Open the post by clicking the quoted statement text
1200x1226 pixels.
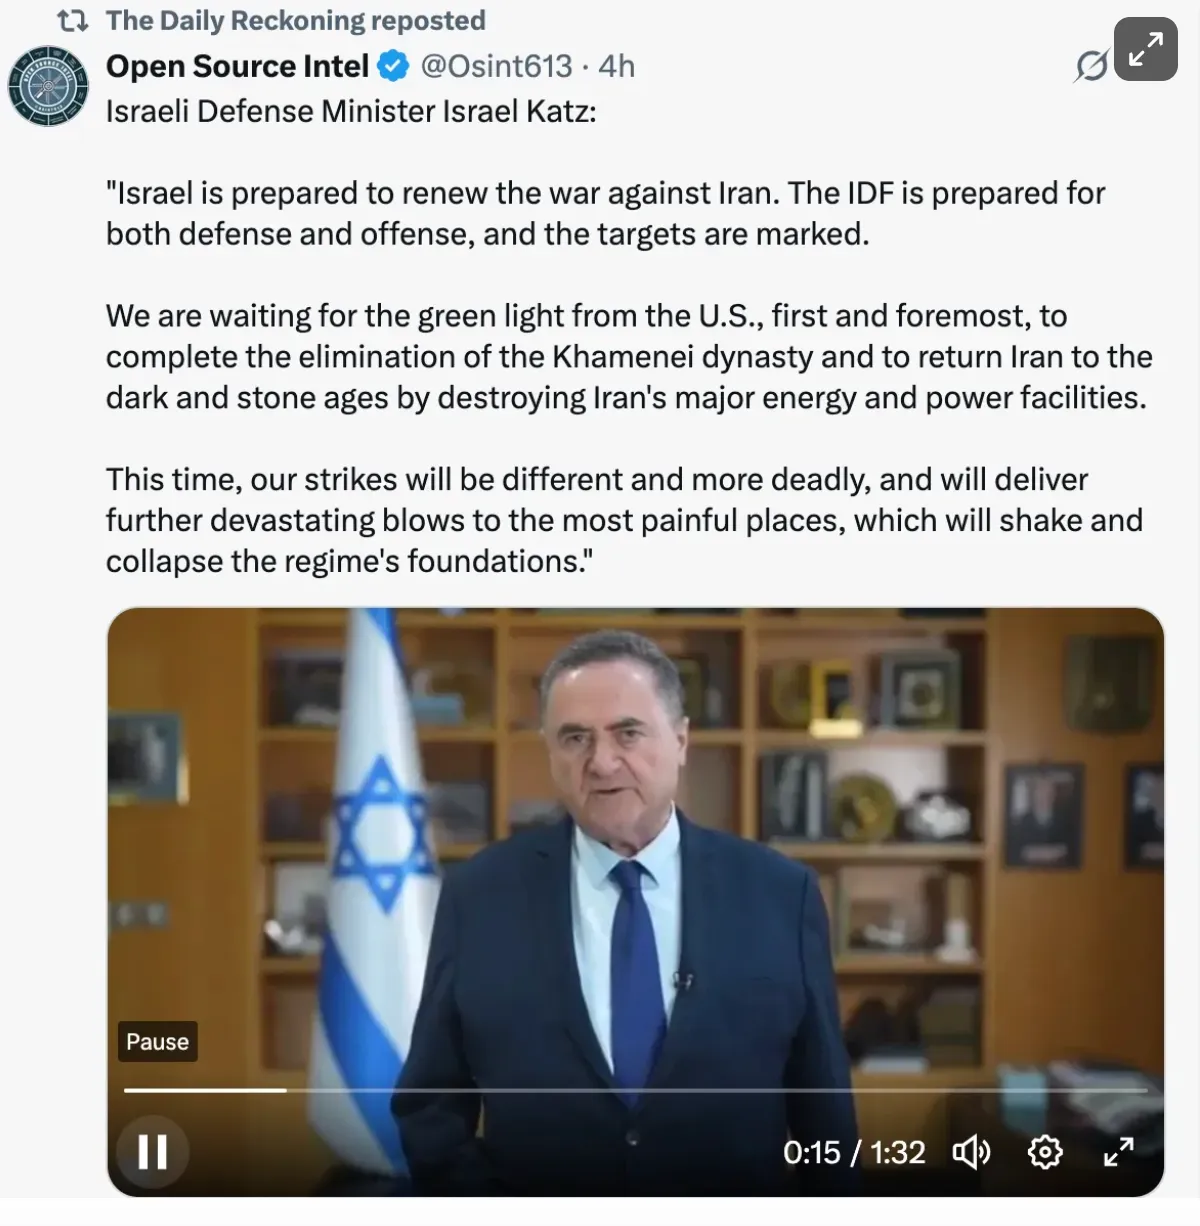(x=629, y=377)
